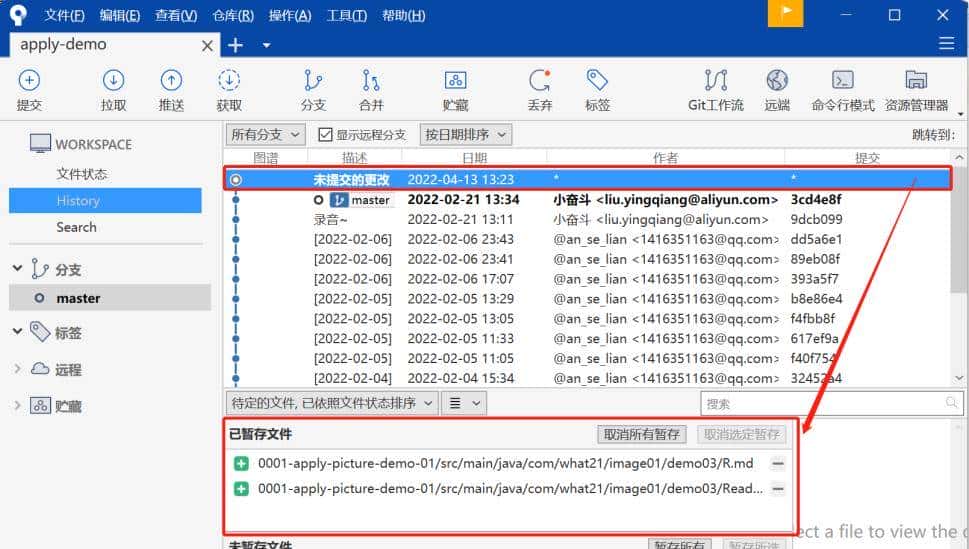Image resolution: width=969 pixels, height=549 pixels.
Task: Select History in sidebar
Action: tap(105, 200)
